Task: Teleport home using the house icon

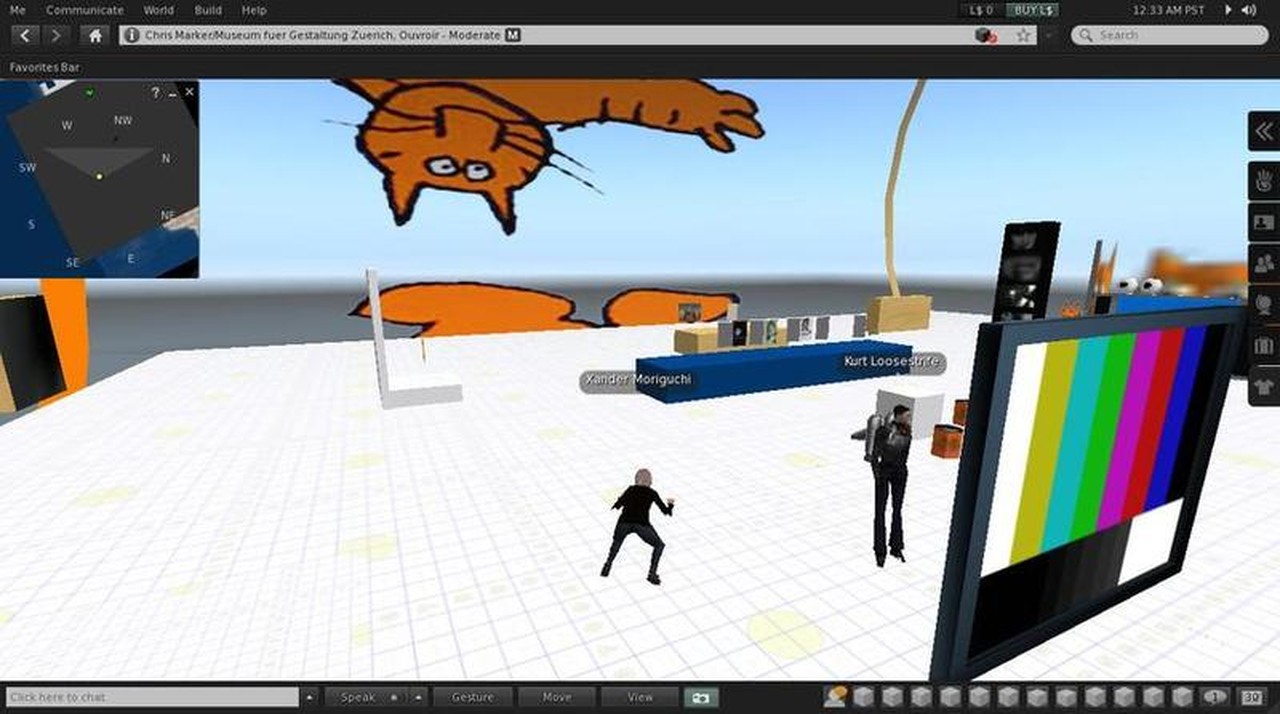Action: tap(95, 35)
